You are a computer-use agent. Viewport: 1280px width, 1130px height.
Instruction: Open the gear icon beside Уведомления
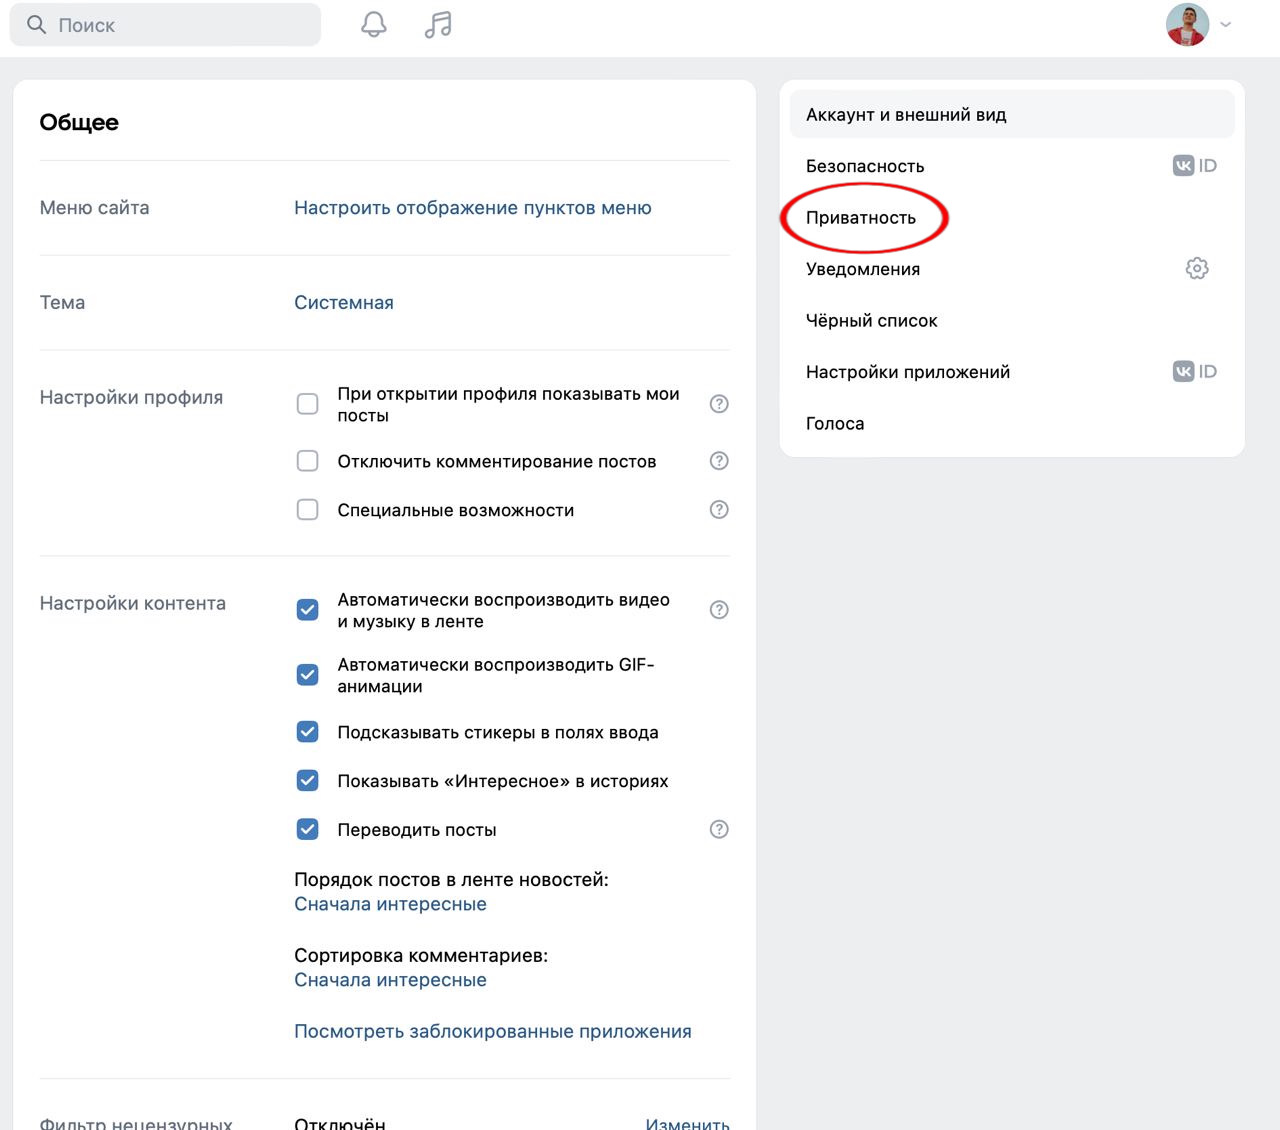(x=1196, y=268)
